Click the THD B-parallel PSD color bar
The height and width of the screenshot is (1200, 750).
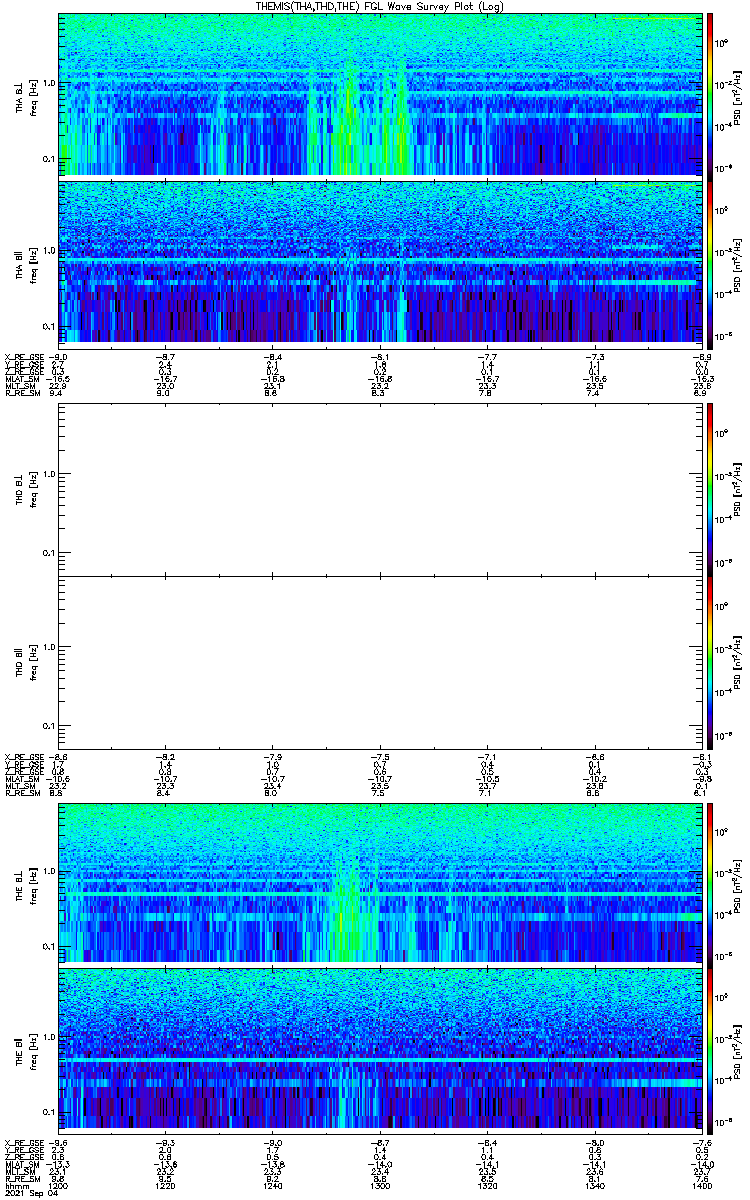(711, 662)
